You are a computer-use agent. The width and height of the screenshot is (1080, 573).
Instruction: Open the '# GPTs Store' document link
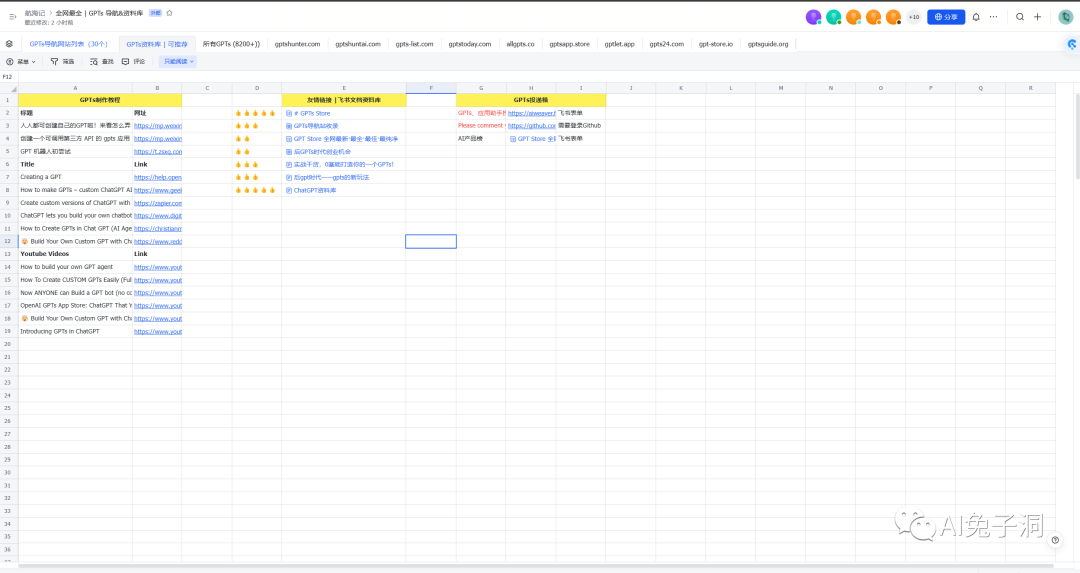309,113
